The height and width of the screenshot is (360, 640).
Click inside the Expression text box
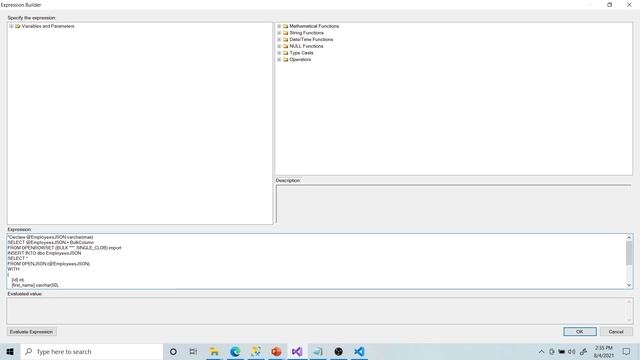316,261
